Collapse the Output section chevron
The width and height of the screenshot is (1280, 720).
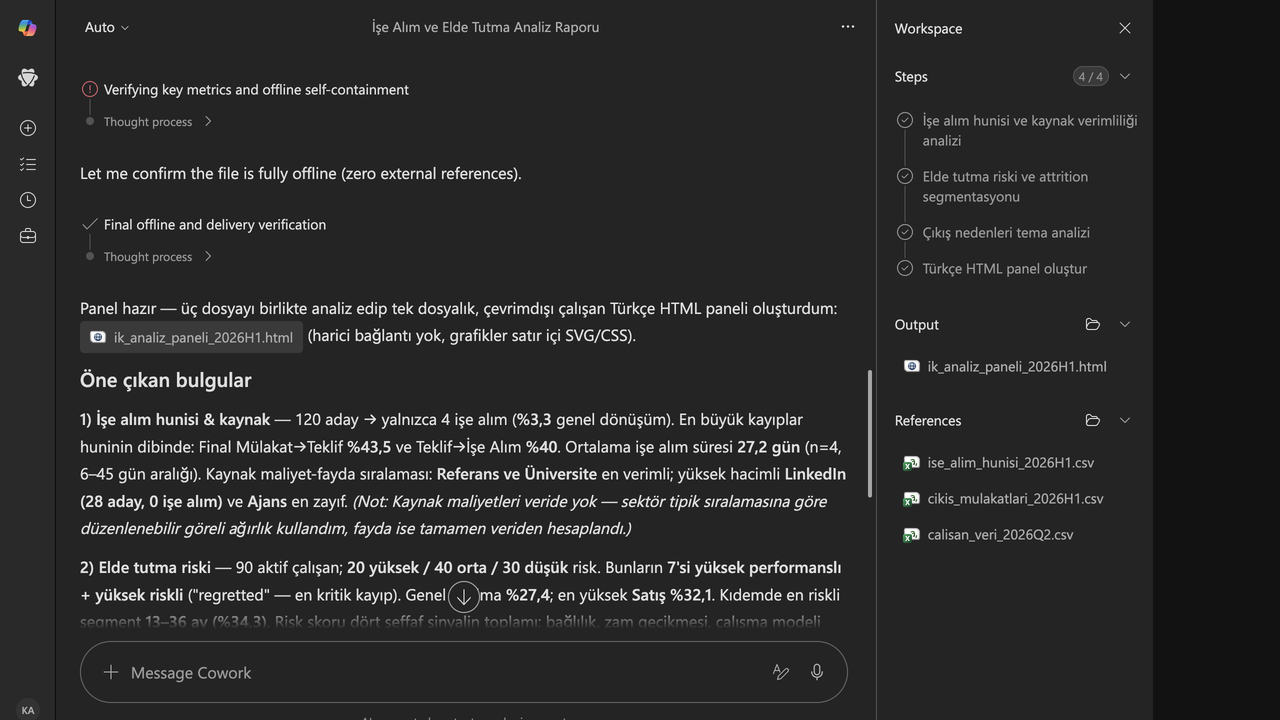point(1125,324)
